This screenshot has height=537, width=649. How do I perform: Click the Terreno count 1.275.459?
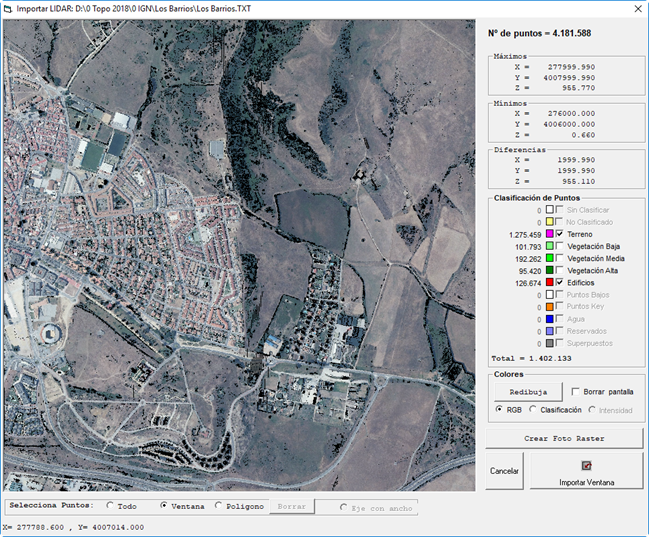coord(525,235)
